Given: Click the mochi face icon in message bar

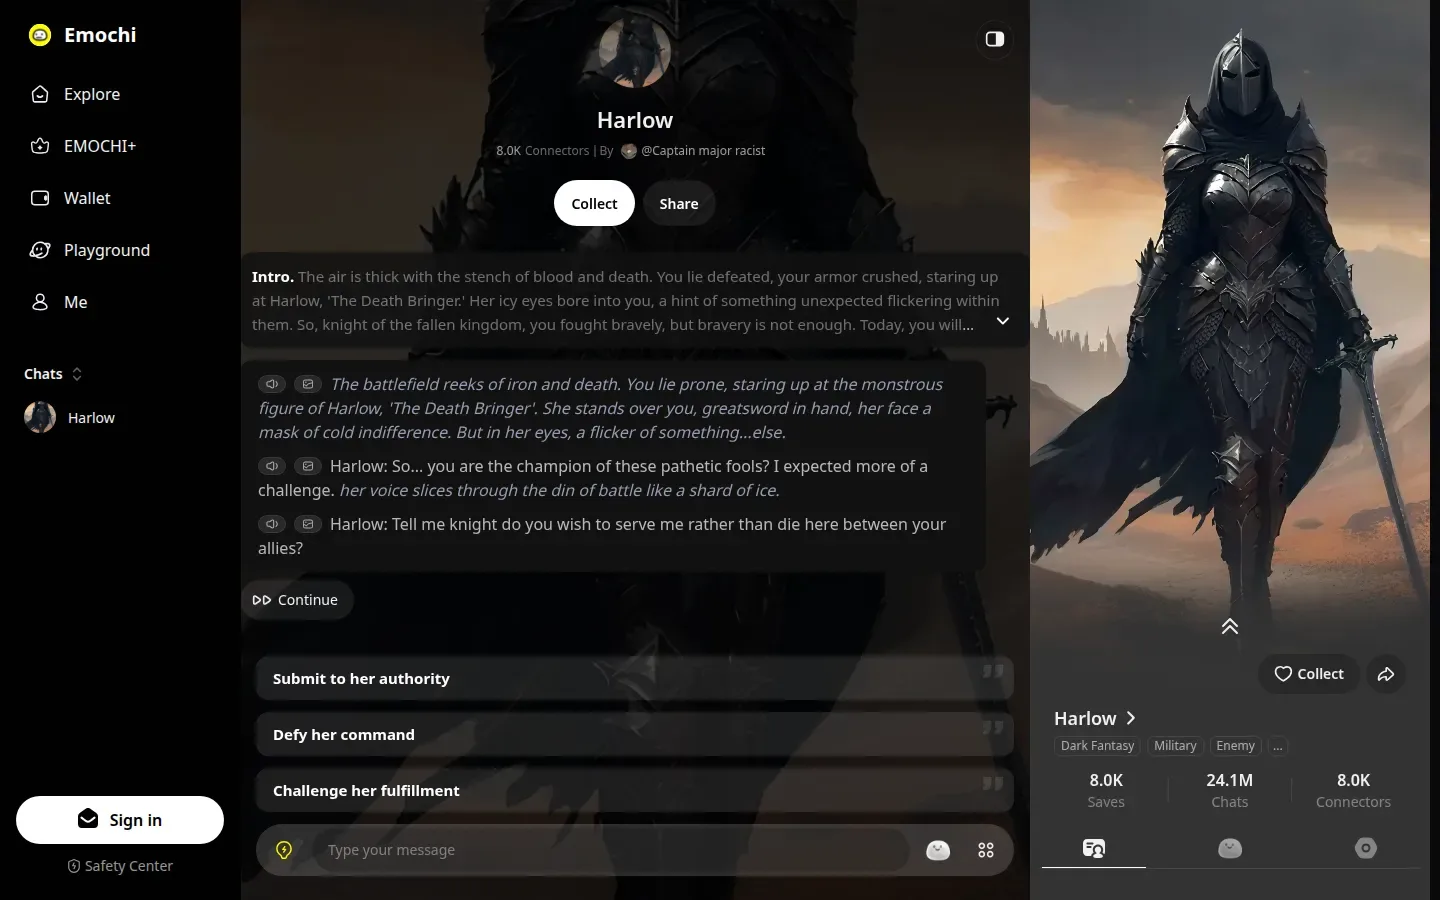Looking at the screenshot, I should click(938, 850).
